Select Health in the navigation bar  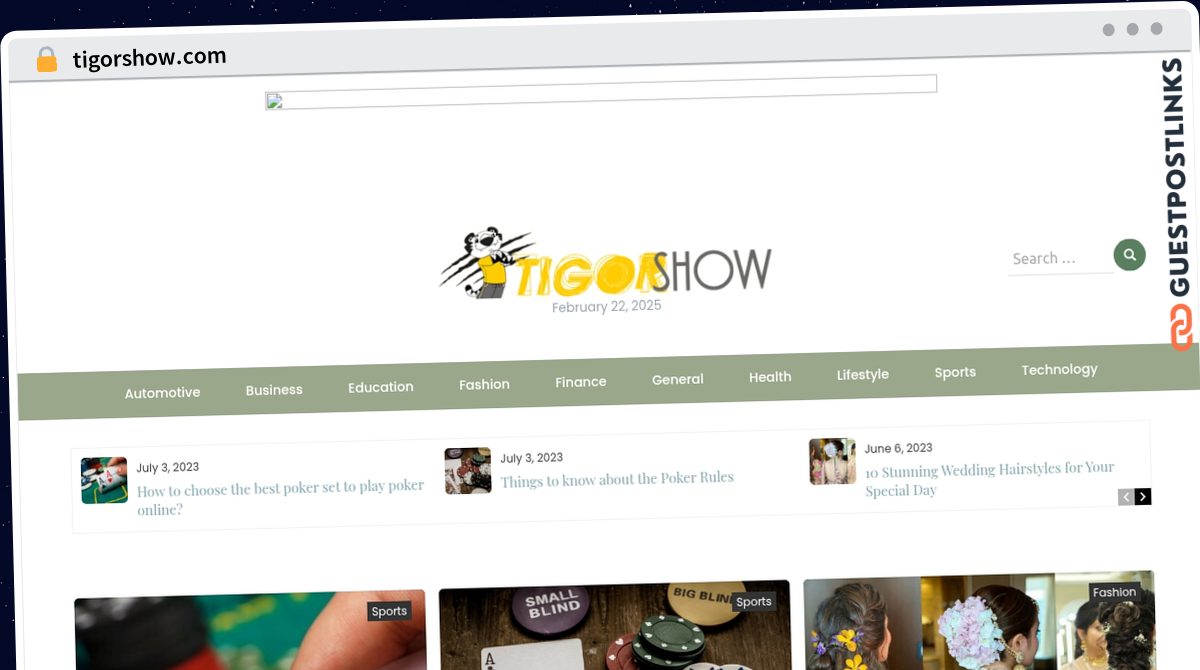[770, 377]
